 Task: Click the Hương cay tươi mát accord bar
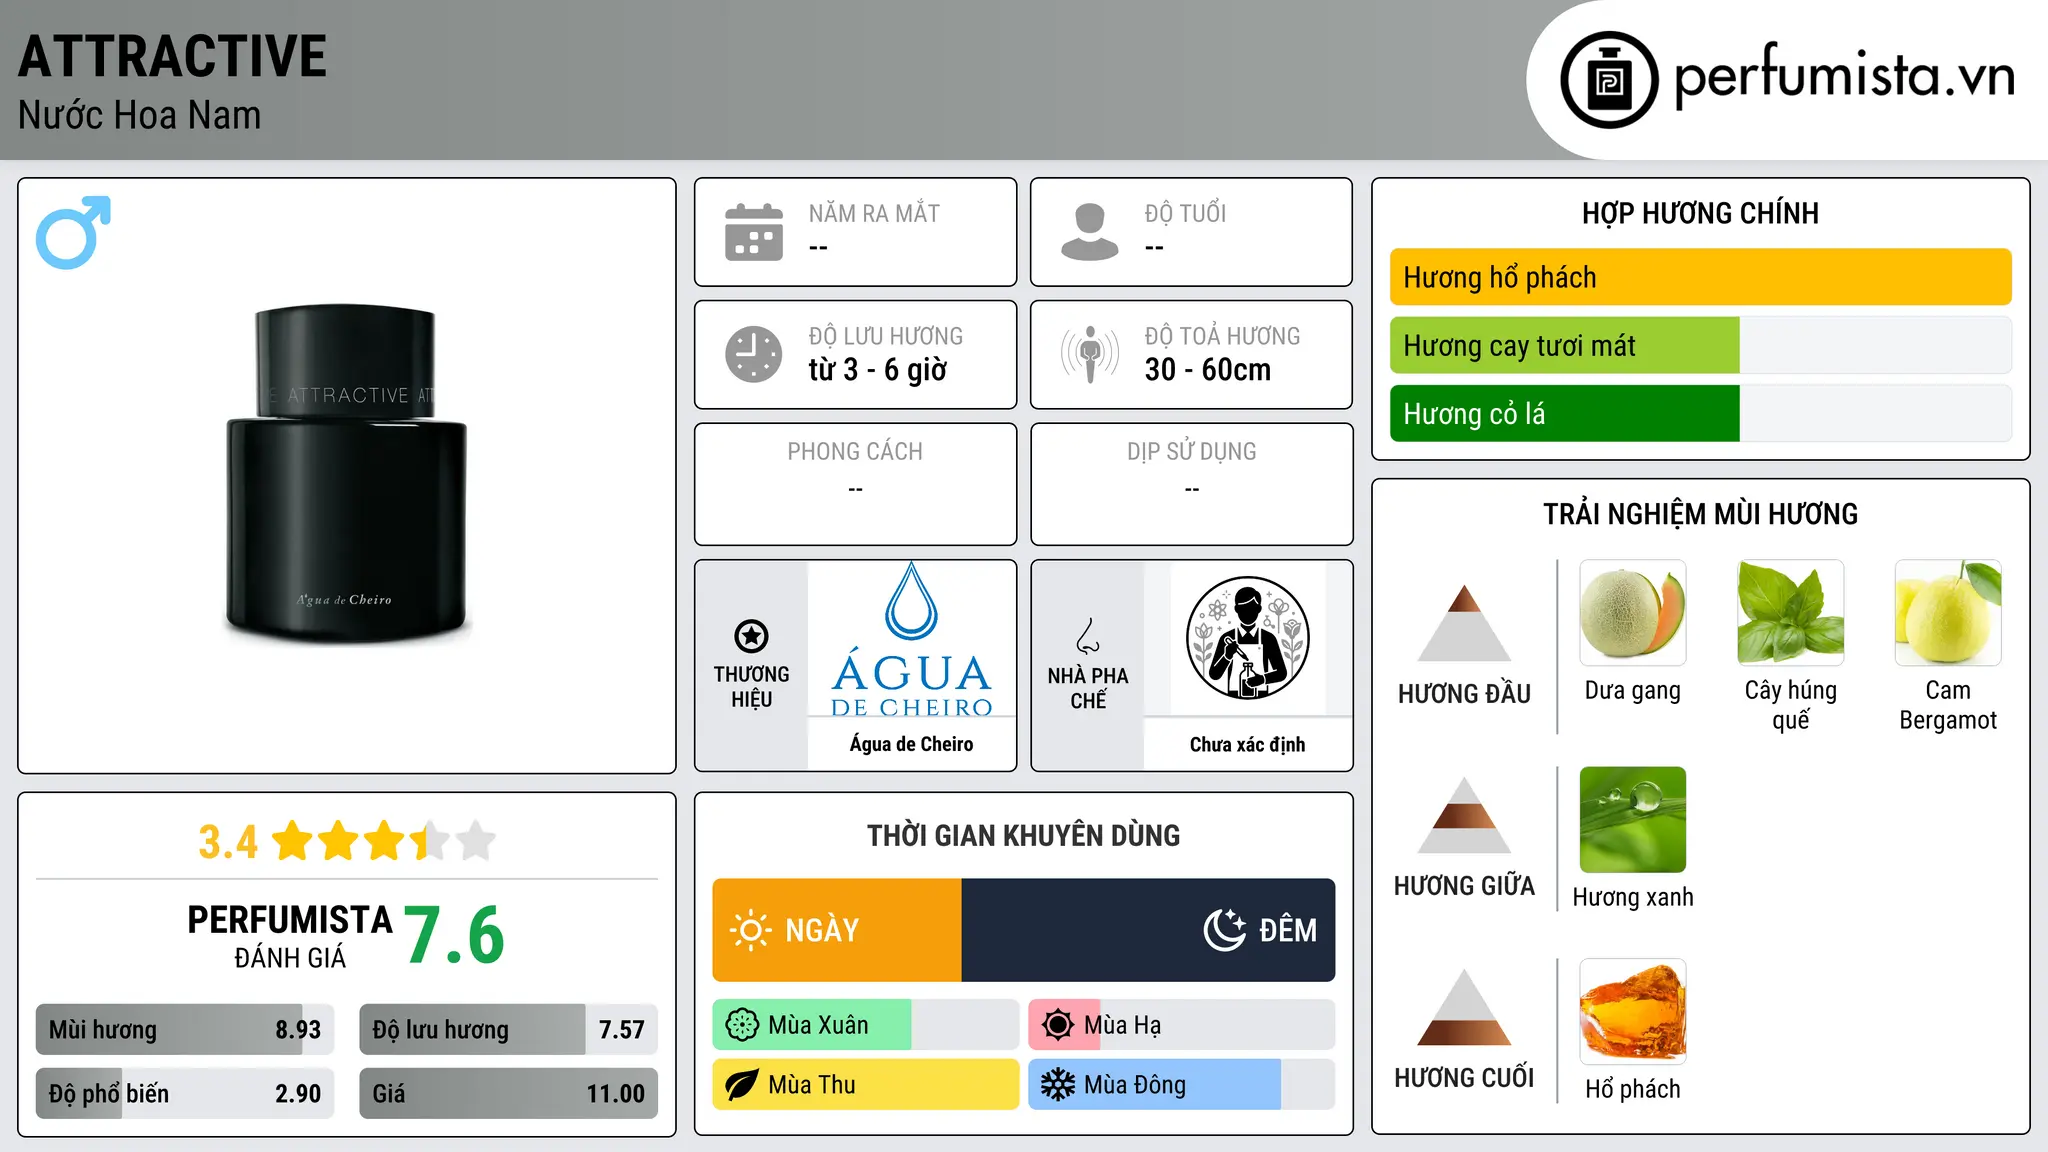click(x=1701, y=345)
